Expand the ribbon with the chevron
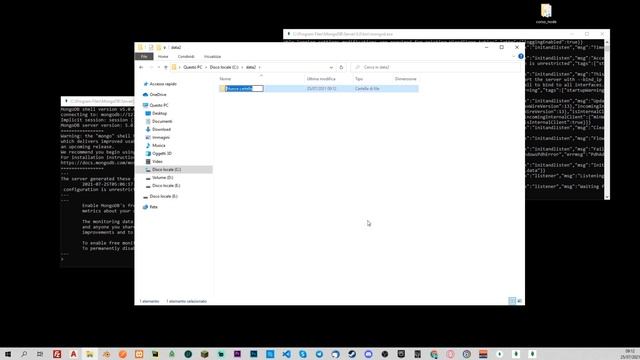This screenshot has height=360, width=640. (513, 56)
